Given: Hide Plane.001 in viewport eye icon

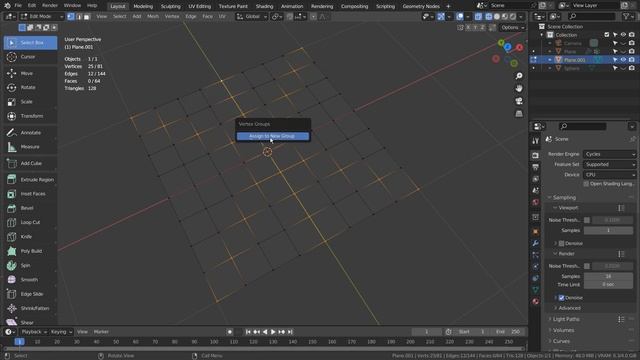Looking at the screenshot, I should pos(623,60).
